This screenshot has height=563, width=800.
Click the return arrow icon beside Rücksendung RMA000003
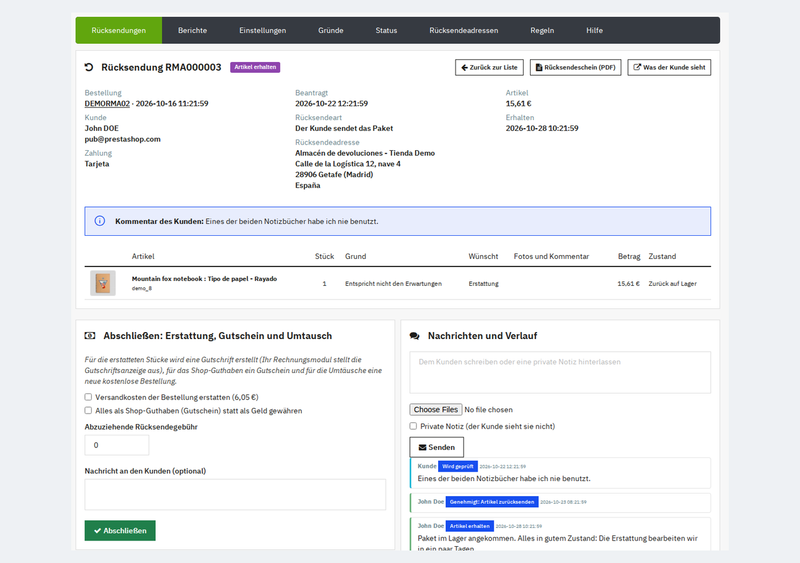coord(89,67)
